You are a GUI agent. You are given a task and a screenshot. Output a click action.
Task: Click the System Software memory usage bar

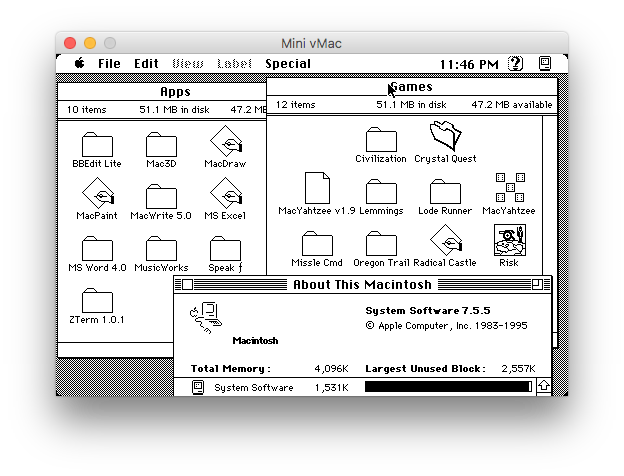coord(448,386)
